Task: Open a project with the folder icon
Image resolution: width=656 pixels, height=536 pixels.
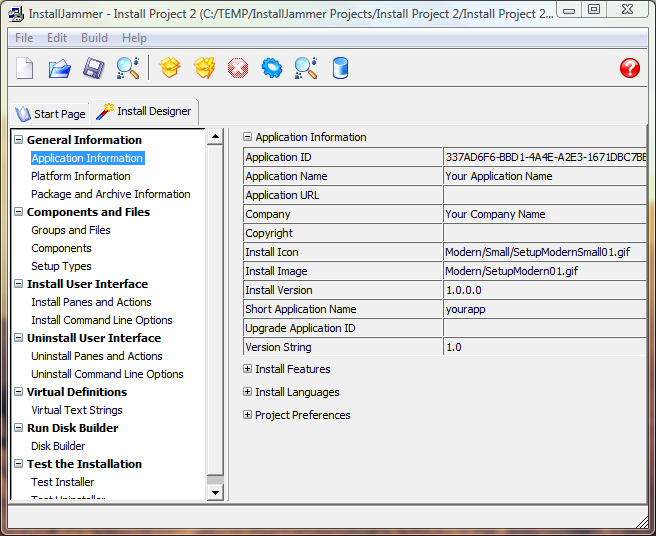Action: tap(59, 68)
